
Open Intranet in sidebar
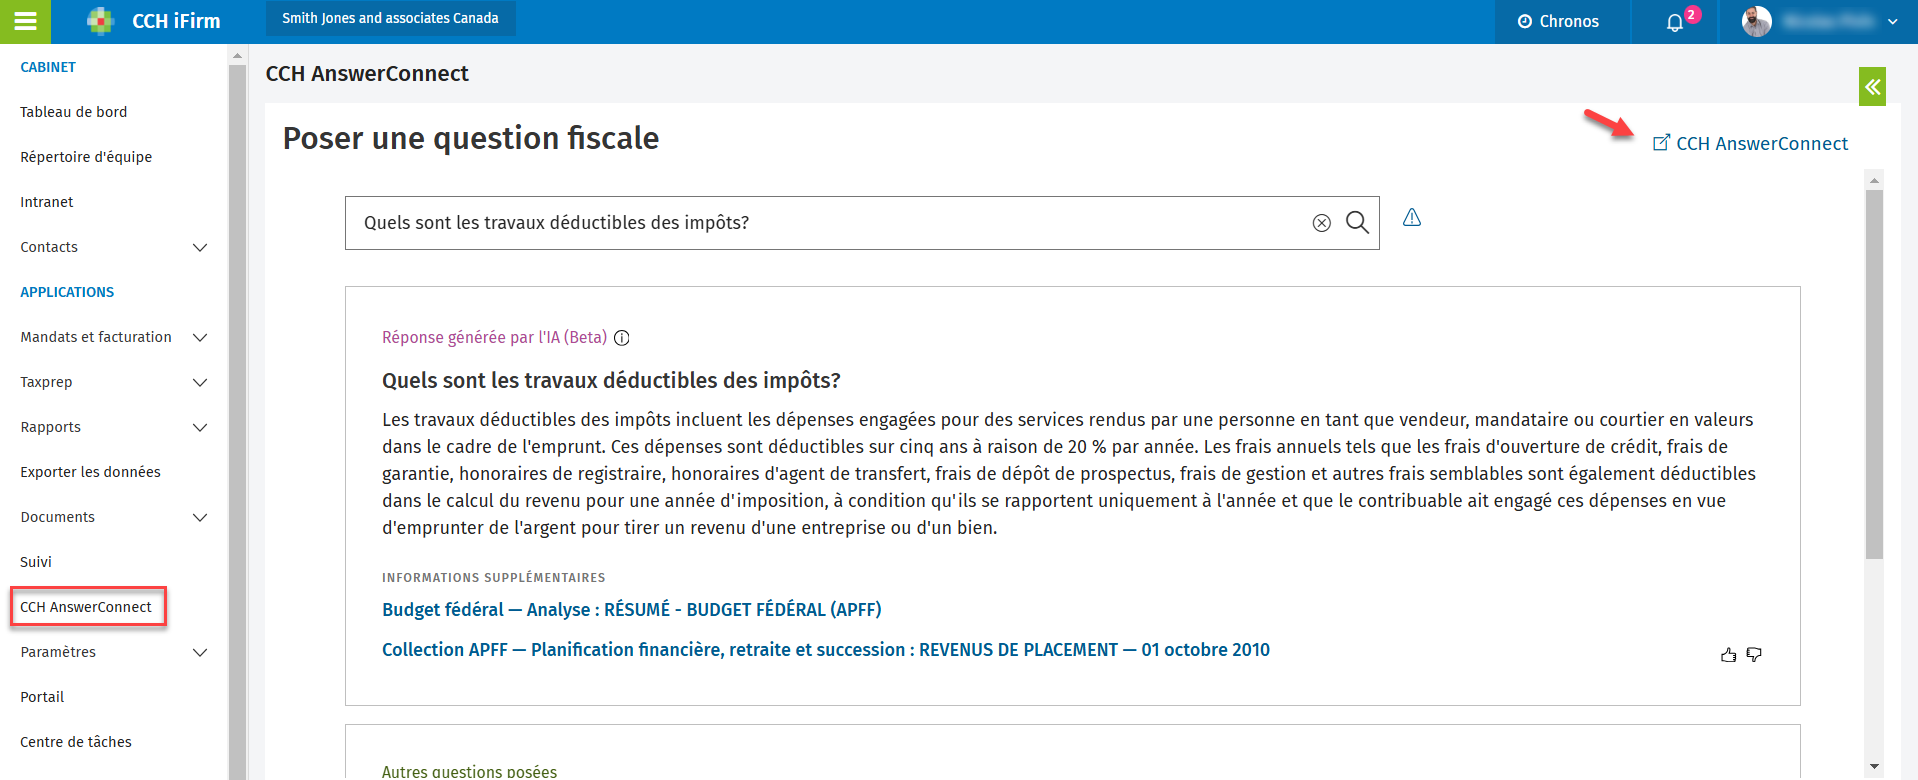click(47, 202)
